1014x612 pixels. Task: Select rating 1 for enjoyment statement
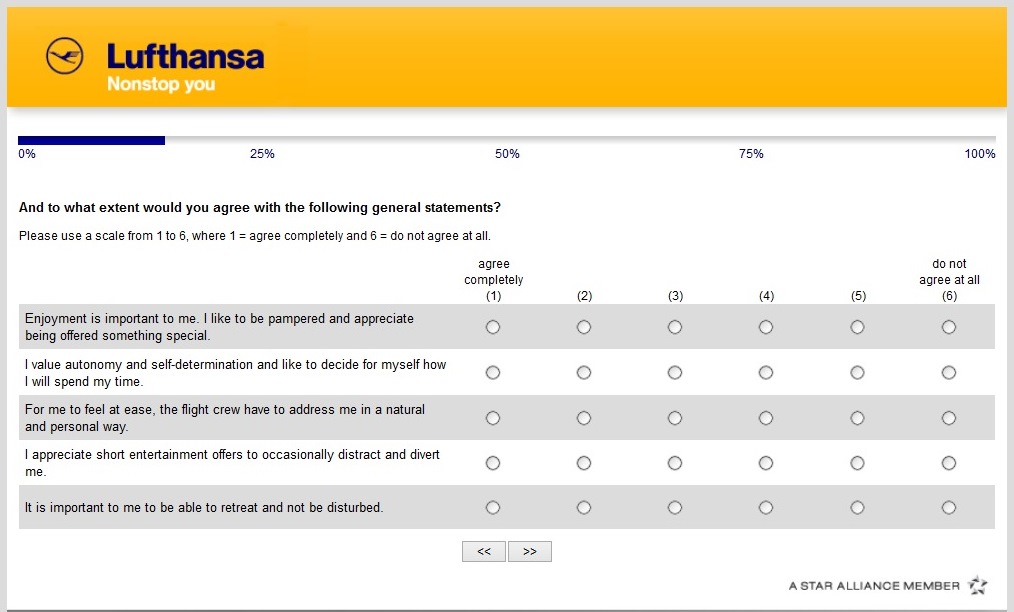493,327
